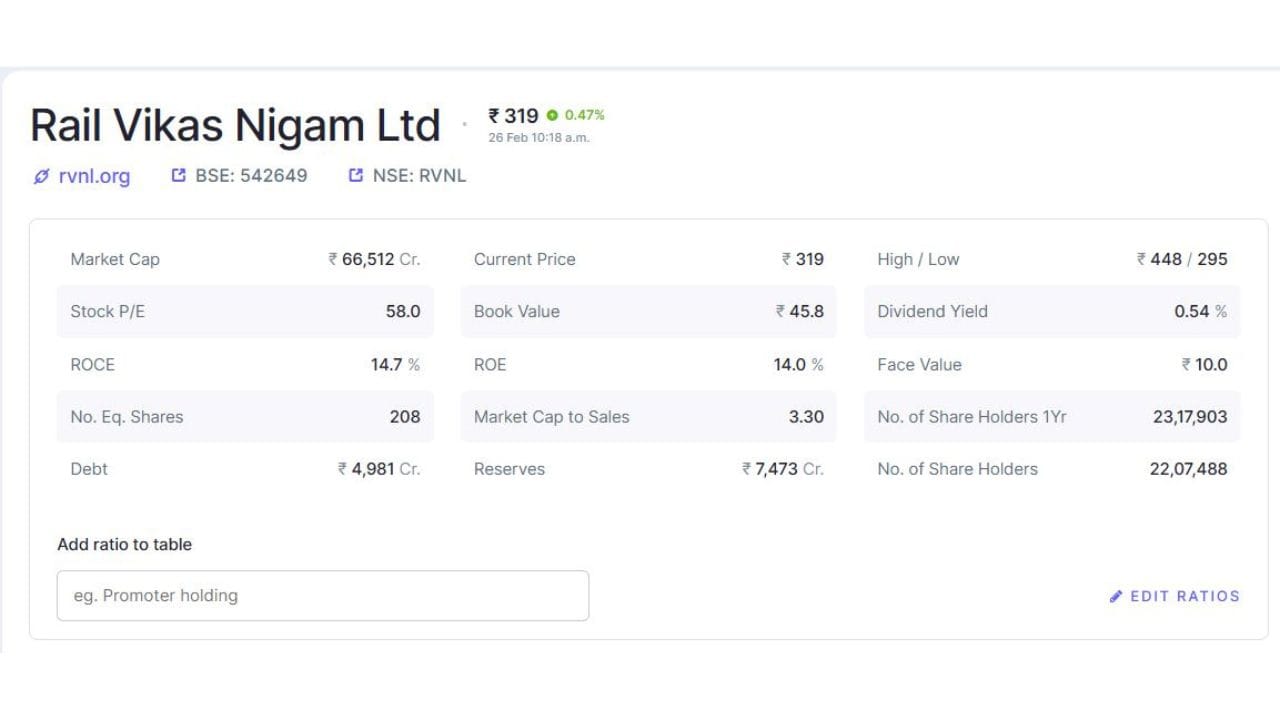Click the Dividend Yield label
The height and width of the screenshot is (720, 1280).
(x=932, y=311)
